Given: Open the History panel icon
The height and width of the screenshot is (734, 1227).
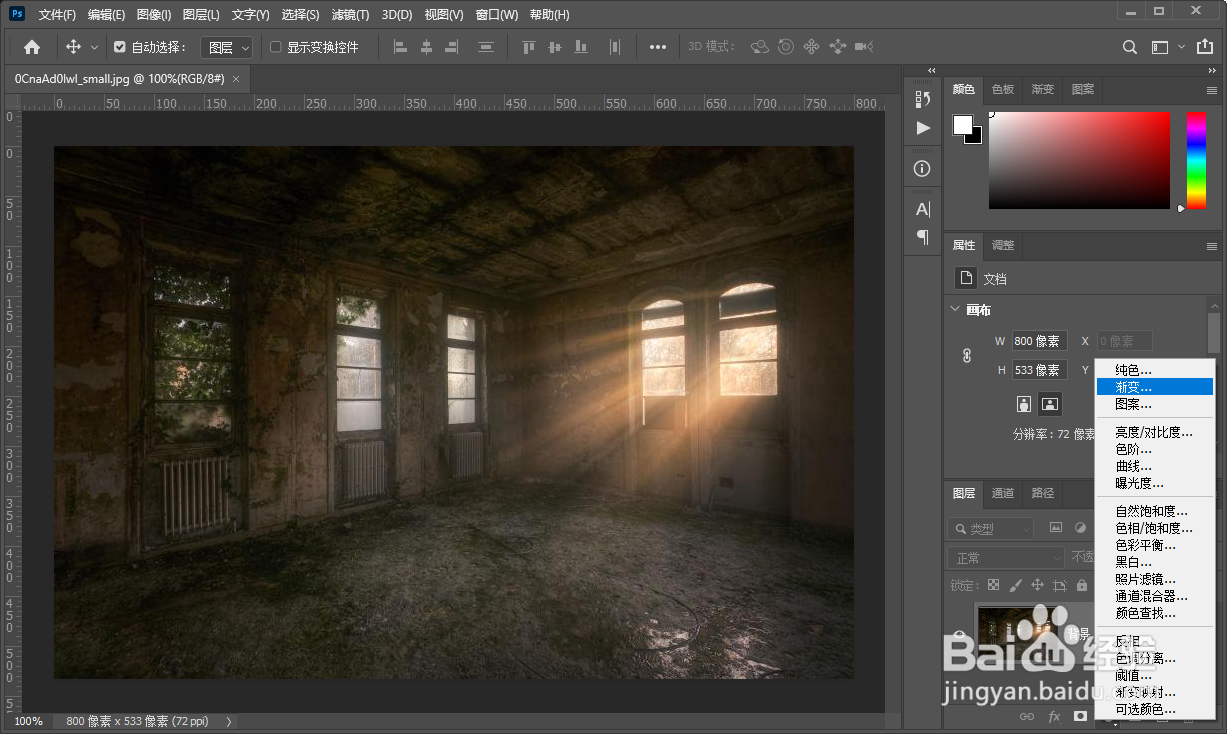Looking at the screenshot, I should (x=923, y=99).
